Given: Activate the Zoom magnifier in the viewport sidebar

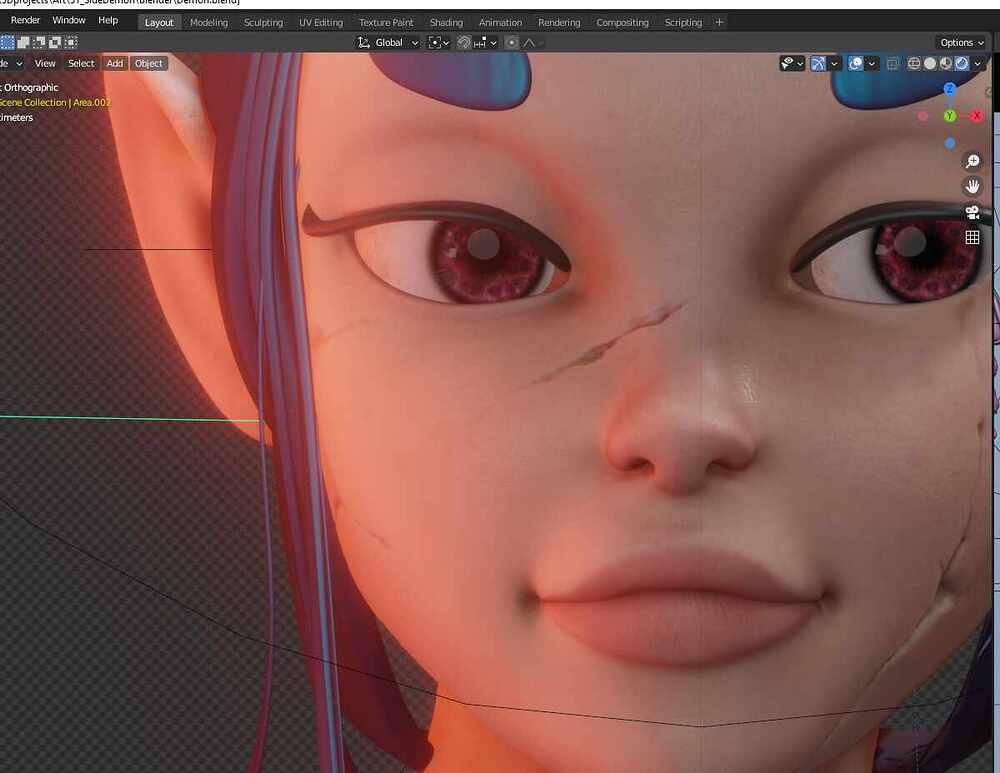Looking at the screenshot, I should click(973, 161).
